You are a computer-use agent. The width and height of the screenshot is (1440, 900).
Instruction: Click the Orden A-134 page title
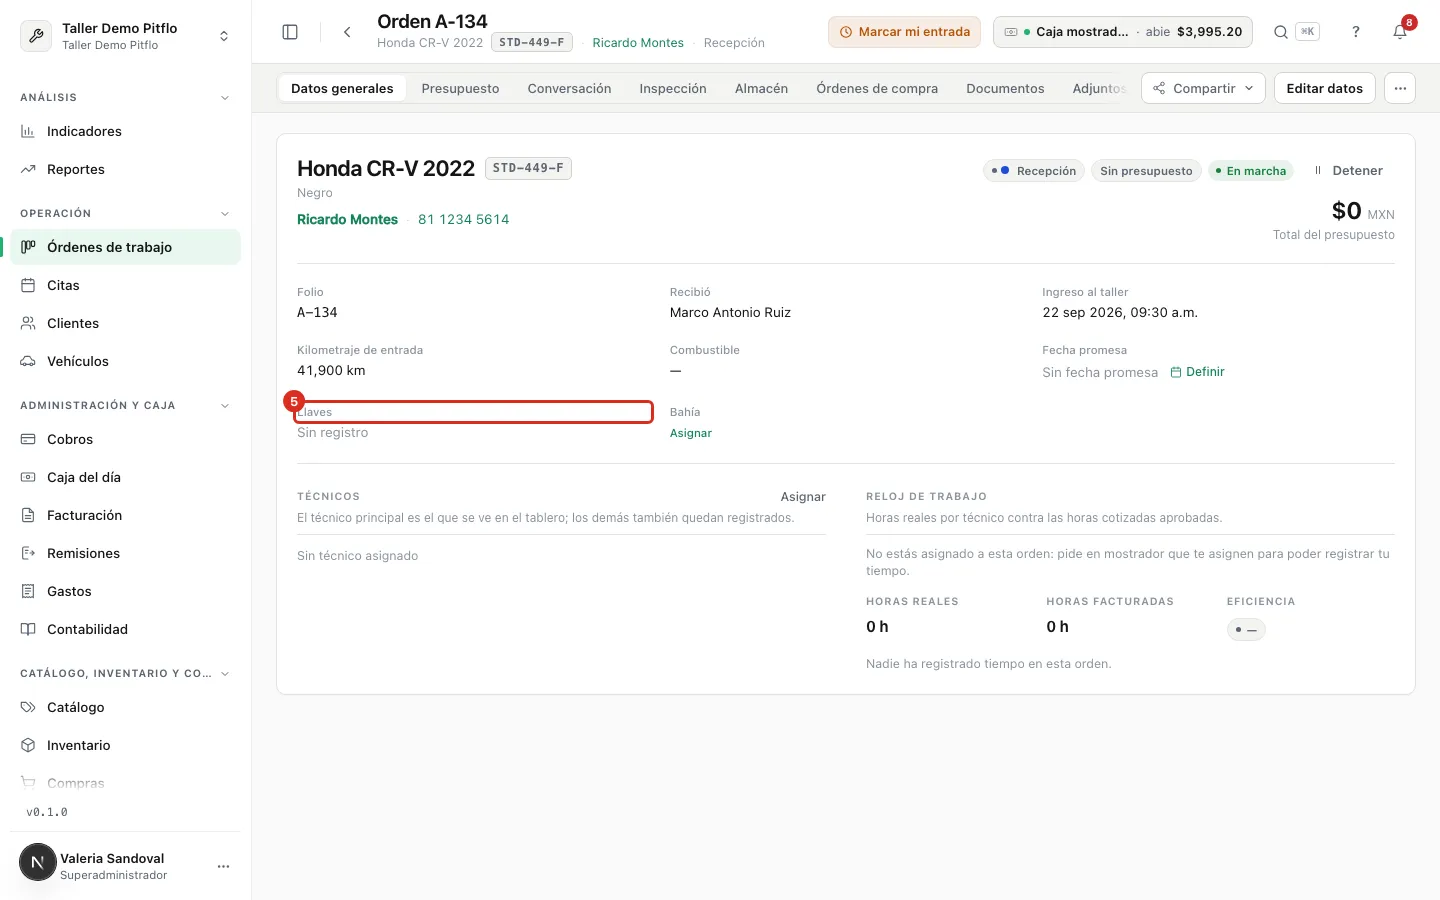pyautogui.click(x=432, y=21)
